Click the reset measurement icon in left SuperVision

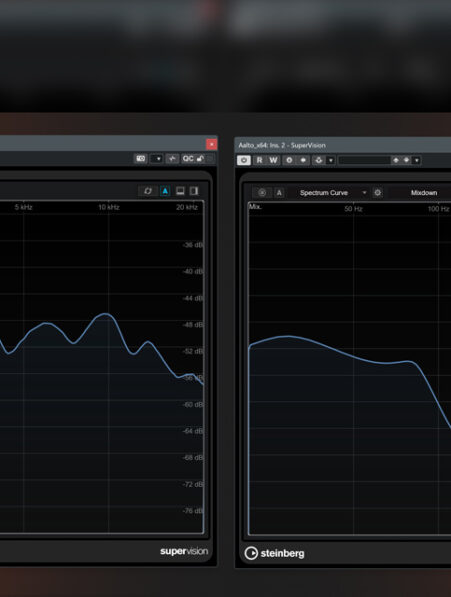point(148,191)
